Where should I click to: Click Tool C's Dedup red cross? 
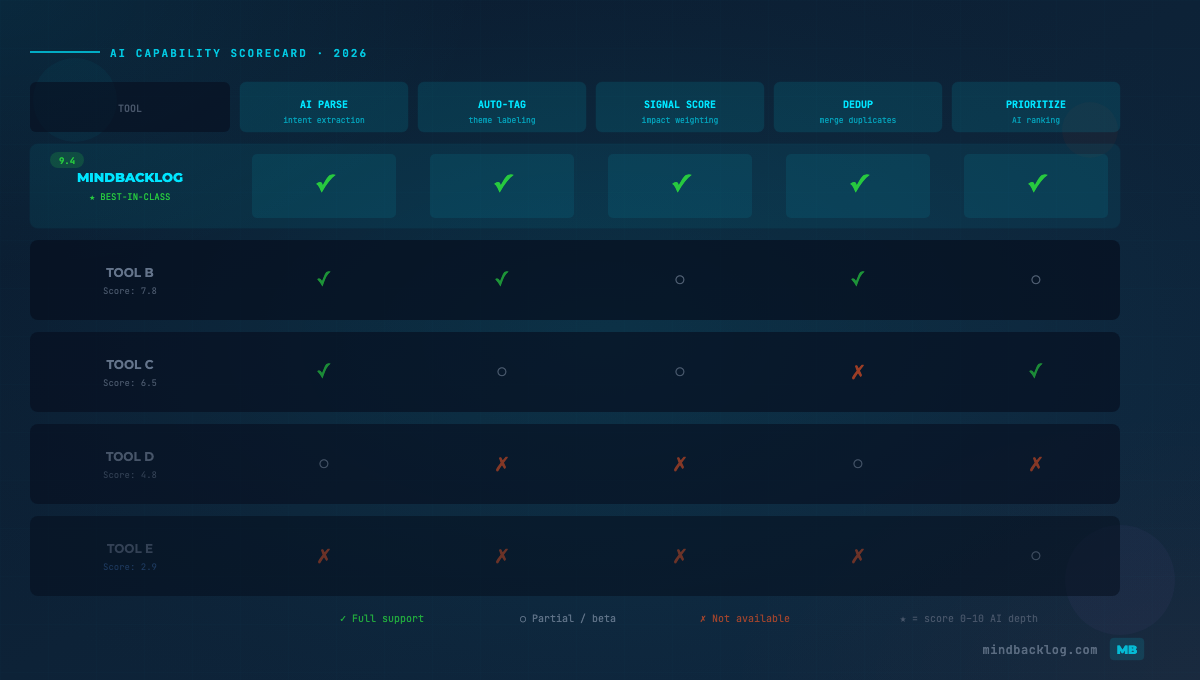pyautogui.click(x=858, y=372)
